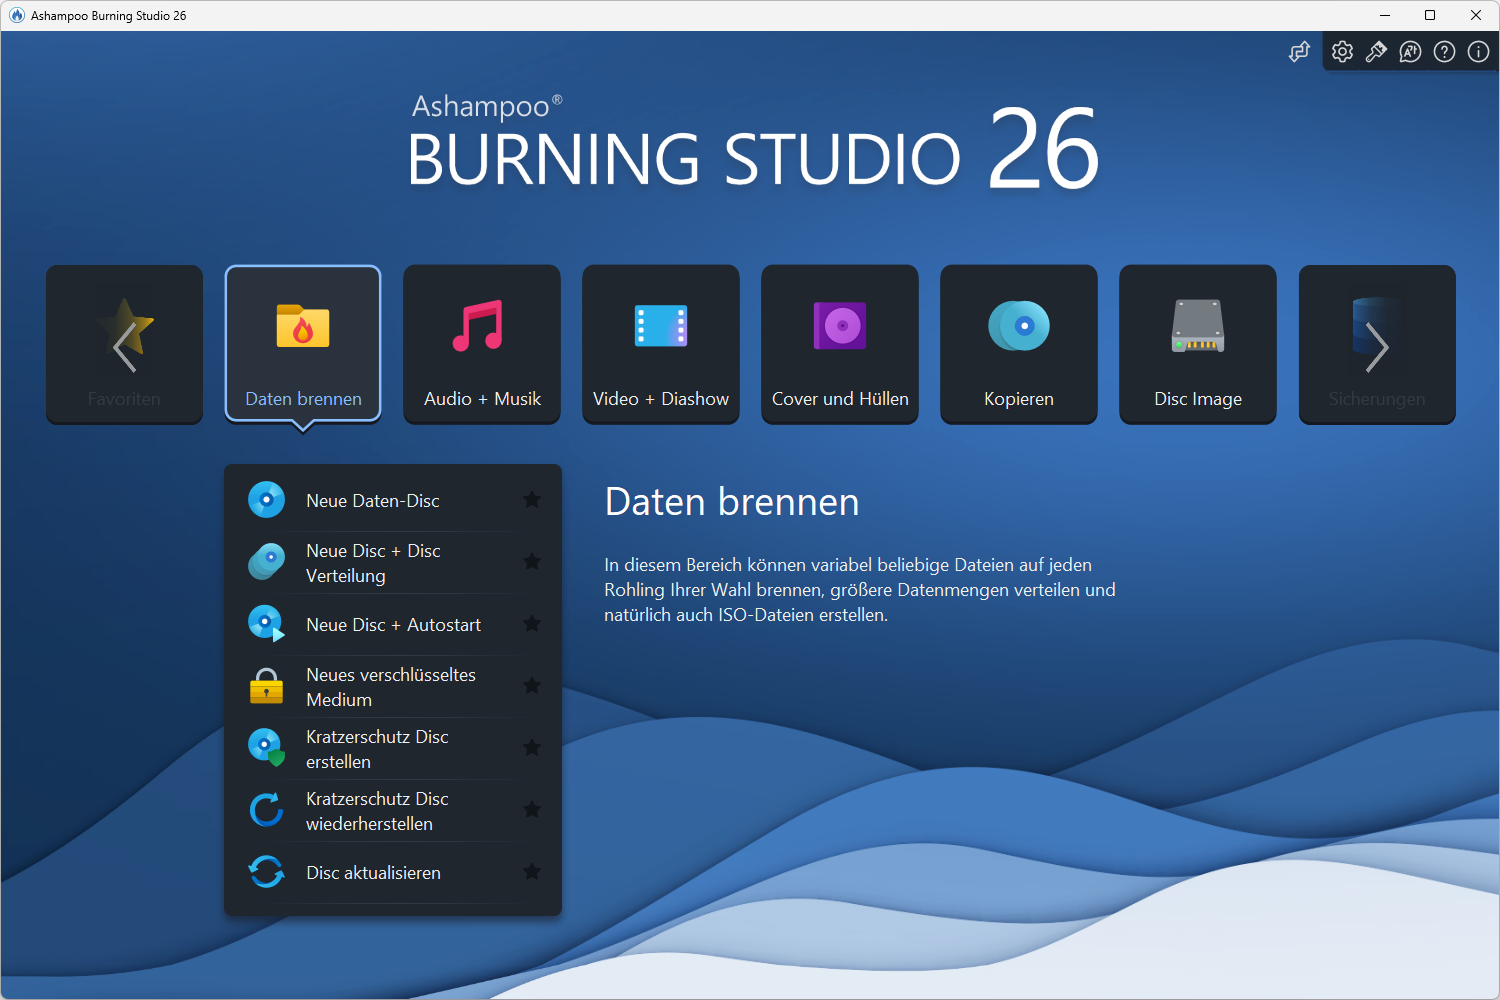Click the Ashampoo flame icon in title bar
Viewport: 1500px width, 1000px height.
click(16, 15)
